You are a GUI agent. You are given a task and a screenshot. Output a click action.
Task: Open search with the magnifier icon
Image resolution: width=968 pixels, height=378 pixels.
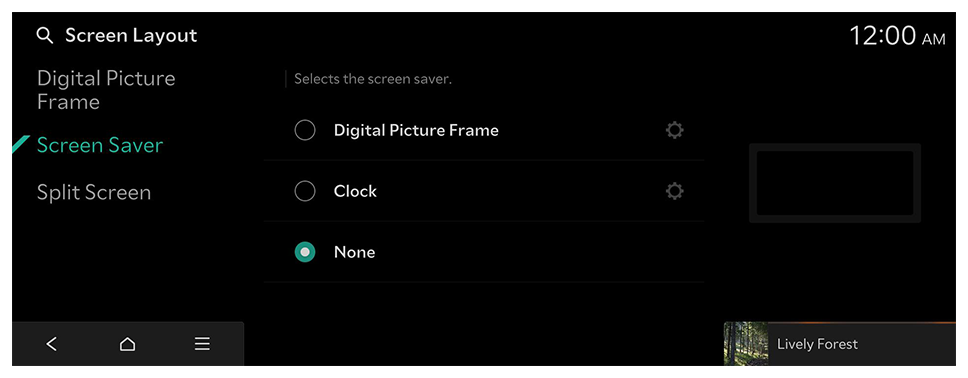[x=44, y=36]
